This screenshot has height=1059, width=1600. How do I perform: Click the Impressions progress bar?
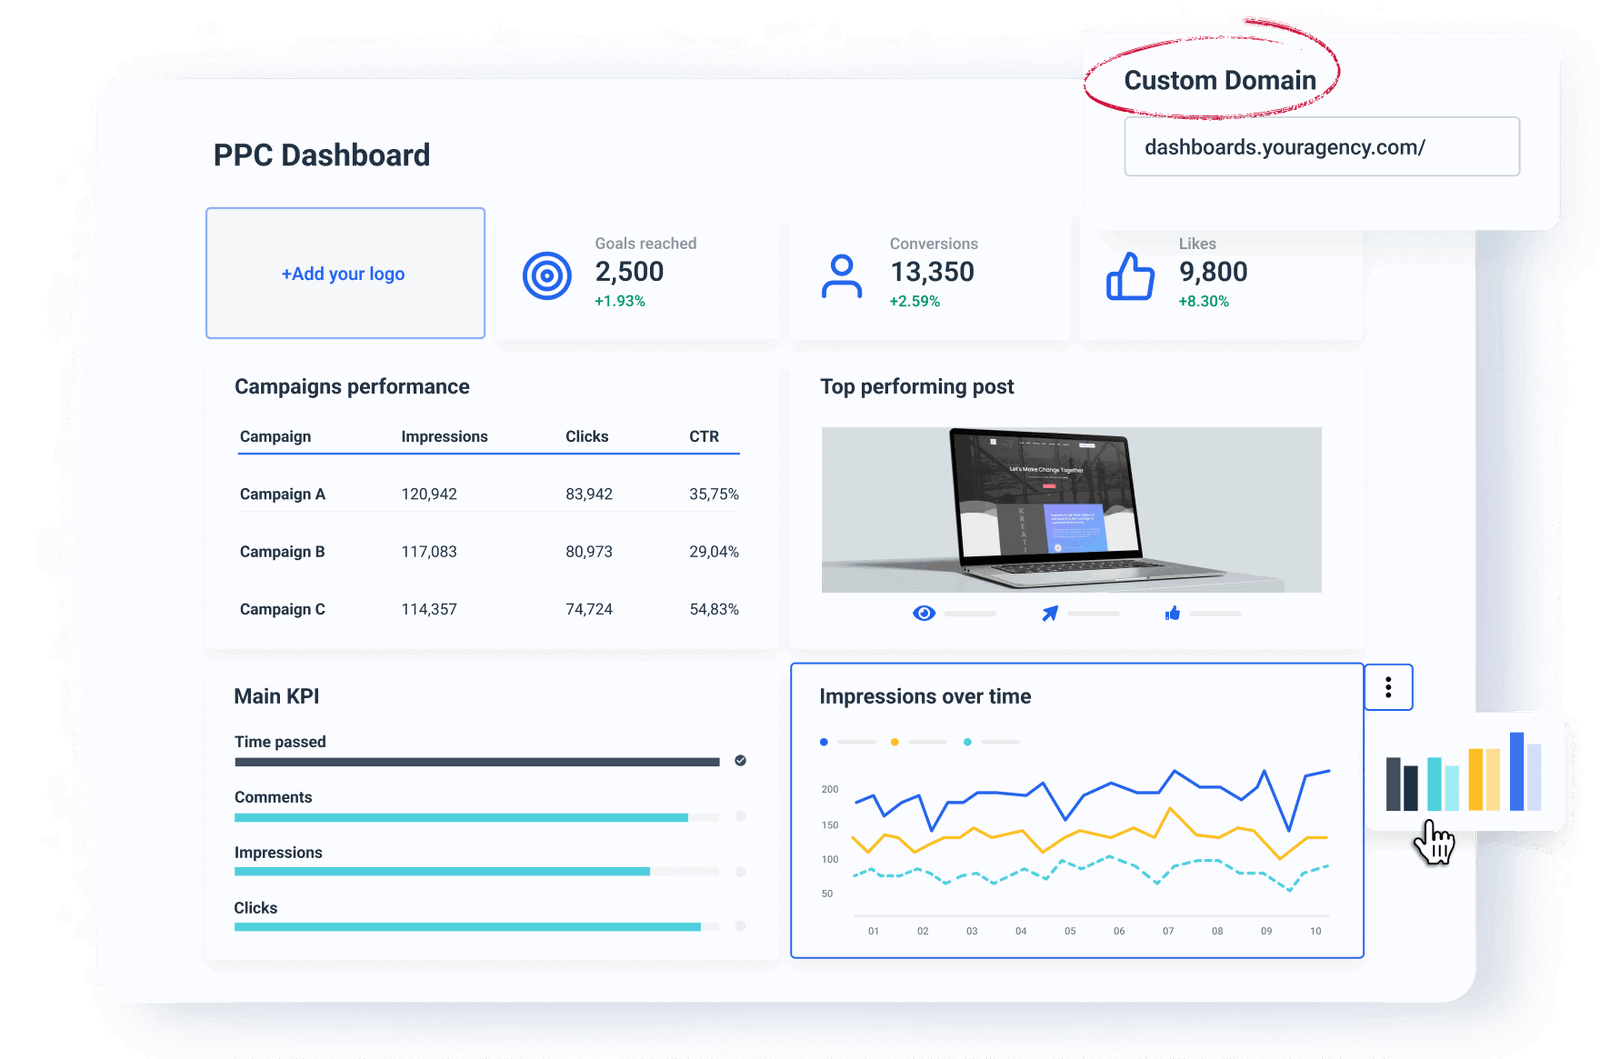point(440,871)
